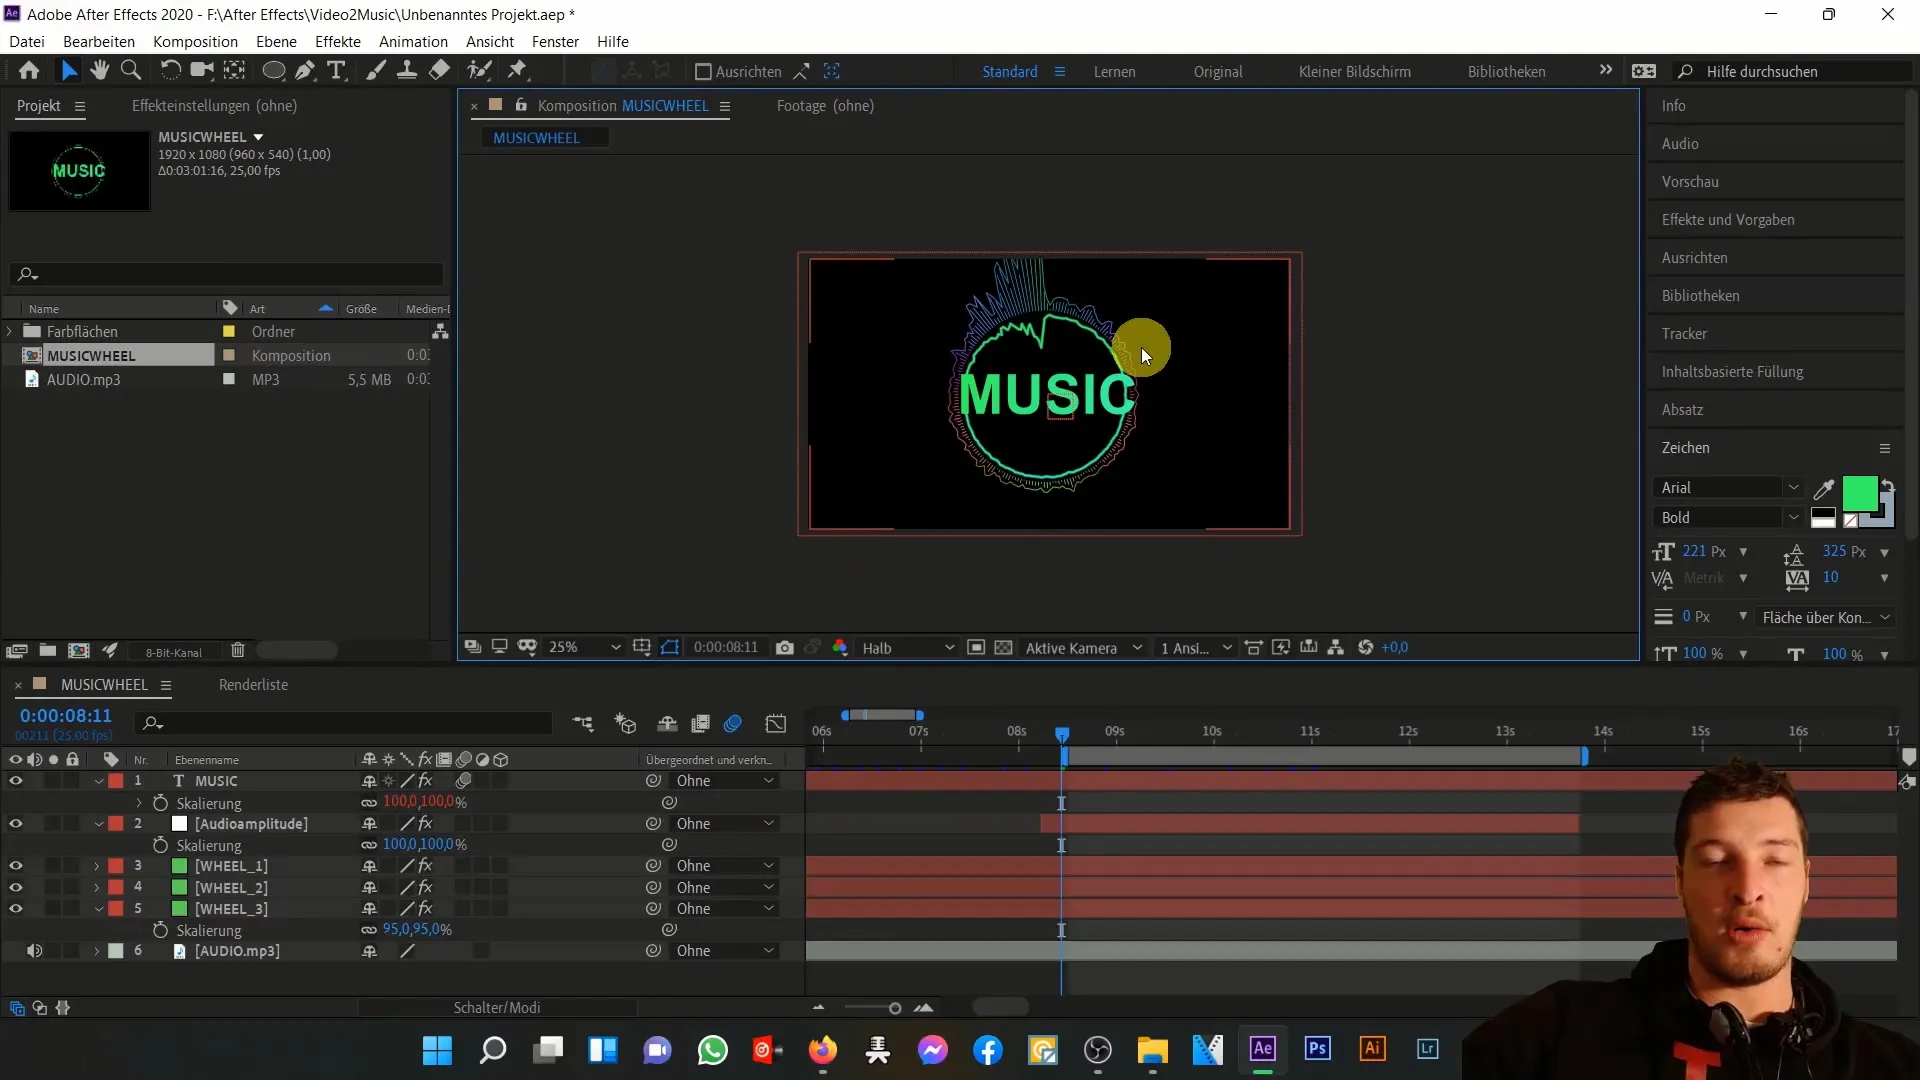Screen dimensions: 1920x1080
Task: Select the Effekte menu from menu bar
Action: click(x=338, y=41)
